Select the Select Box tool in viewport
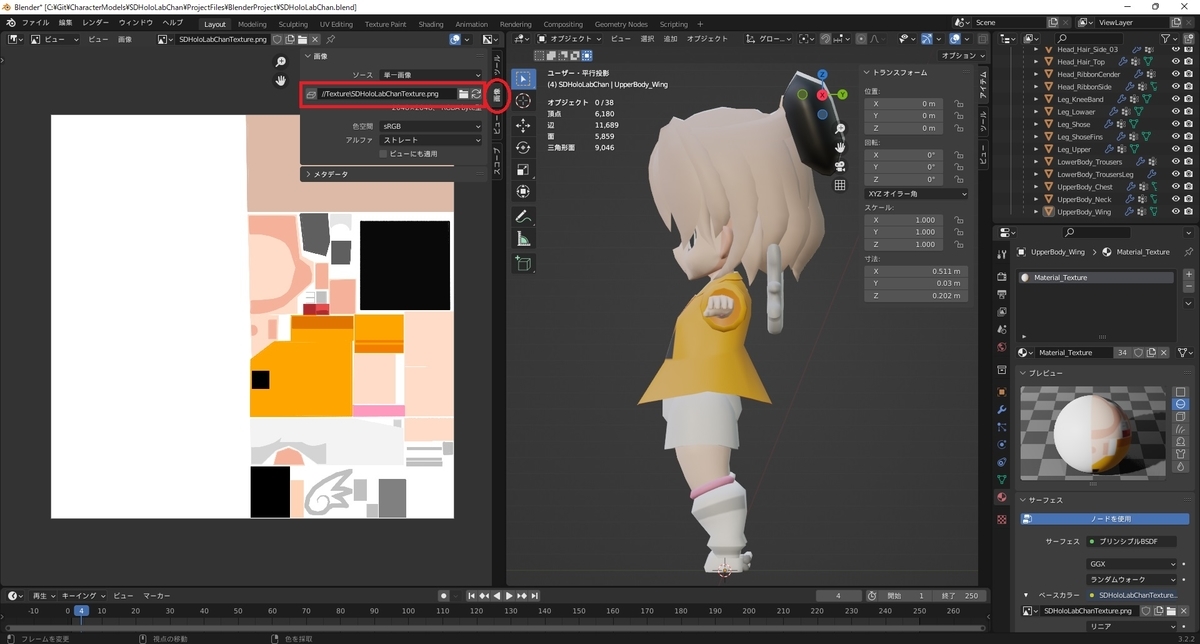1200x644 pixels. (522, 79)
